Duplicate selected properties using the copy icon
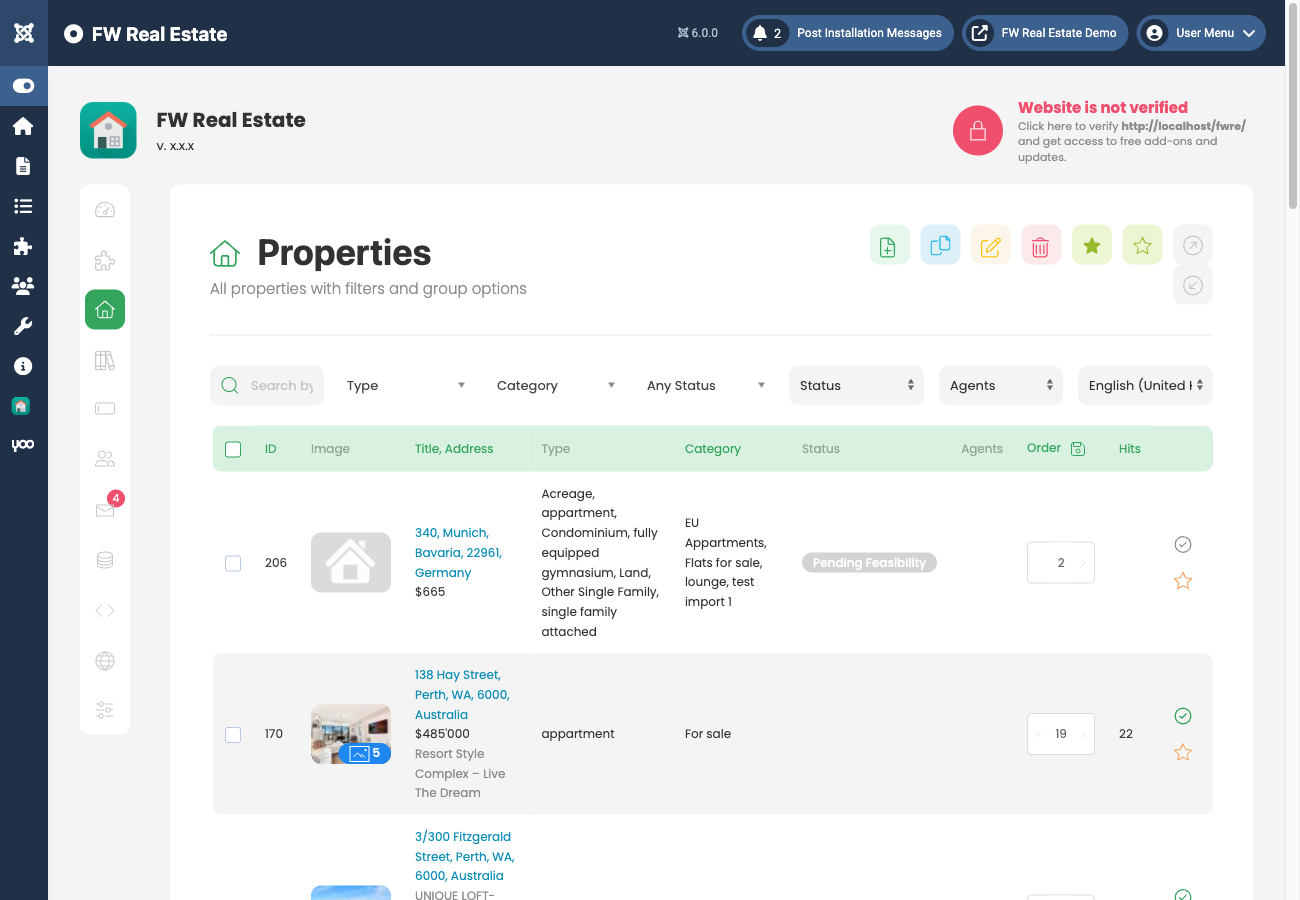Image resolution: width=1300 pixels, height=900 pixels. pos(939,244)
